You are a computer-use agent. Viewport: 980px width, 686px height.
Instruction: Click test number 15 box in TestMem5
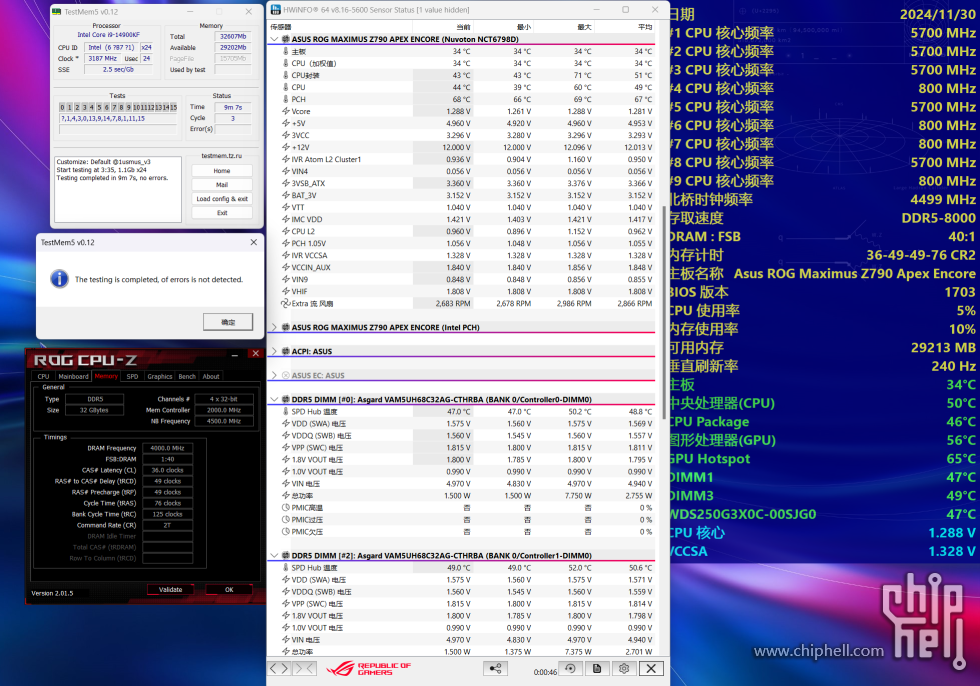[173, 107]
